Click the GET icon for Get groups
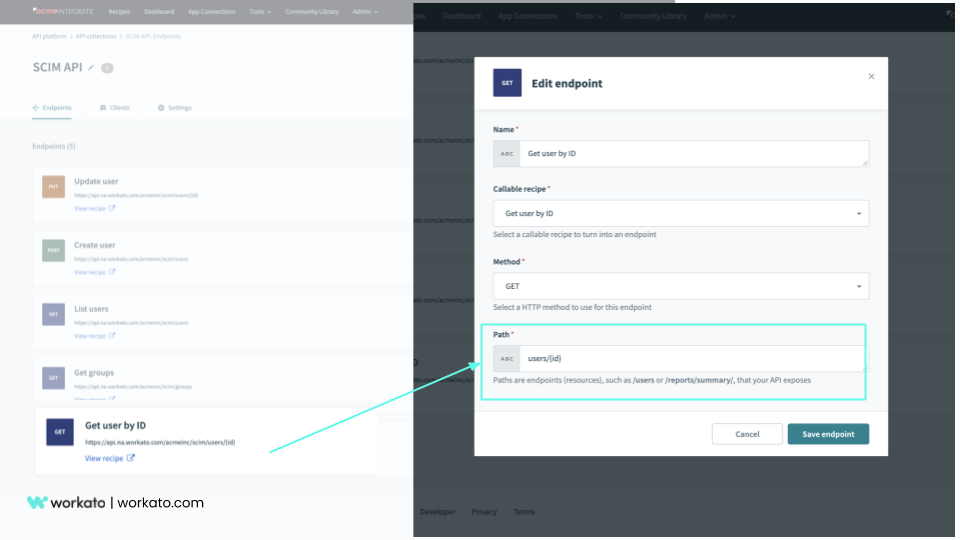960x540 pixels. point(53,378)
